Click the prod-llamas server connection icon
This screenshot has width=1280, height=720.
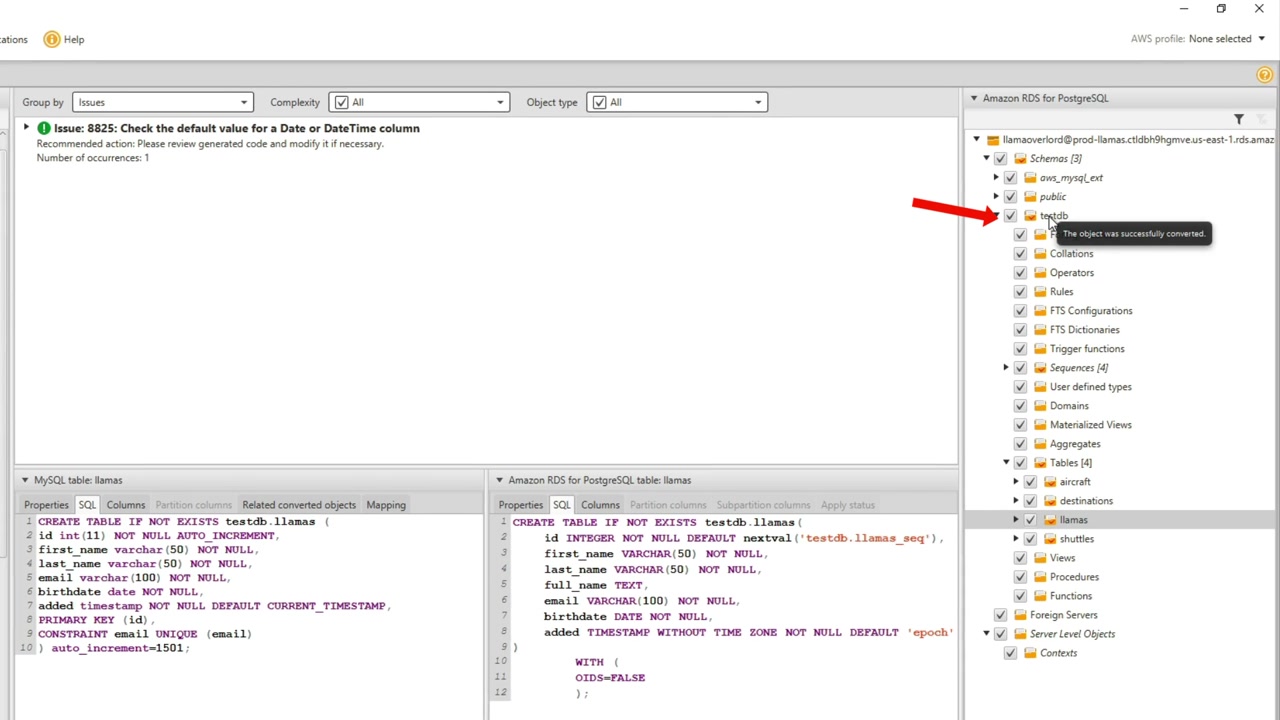(x=992, y=140)
